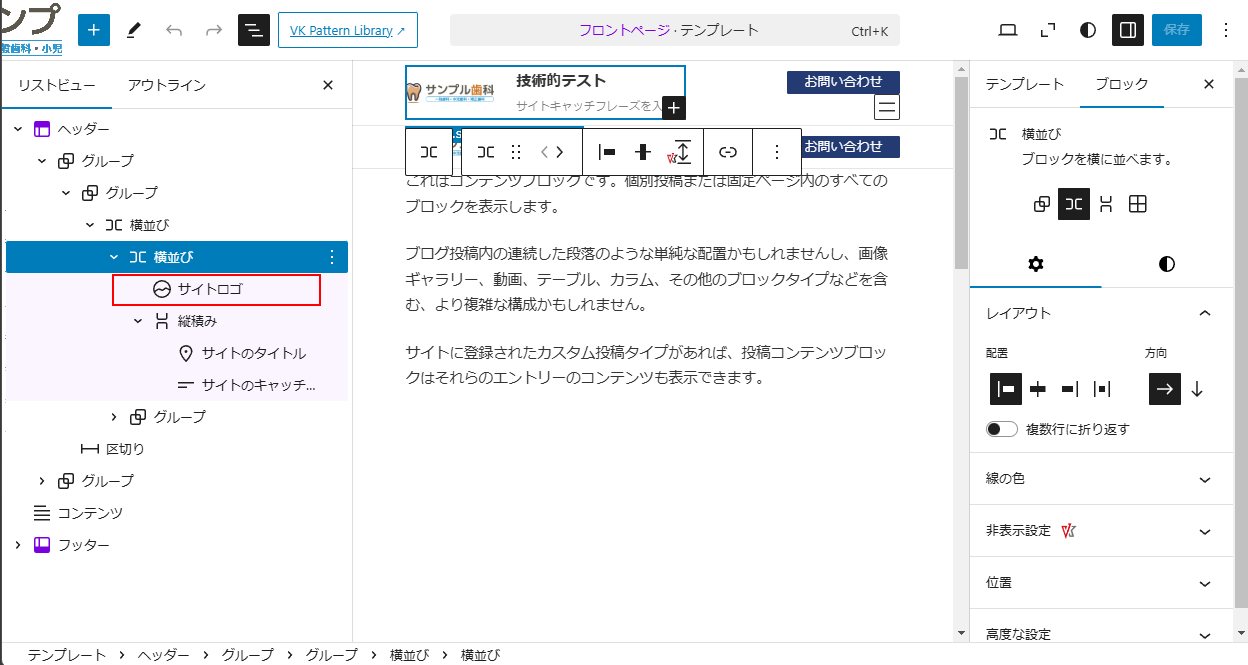Expand the フッター tree item chevron
The image size is (1248, 665).
click(17, 545)
